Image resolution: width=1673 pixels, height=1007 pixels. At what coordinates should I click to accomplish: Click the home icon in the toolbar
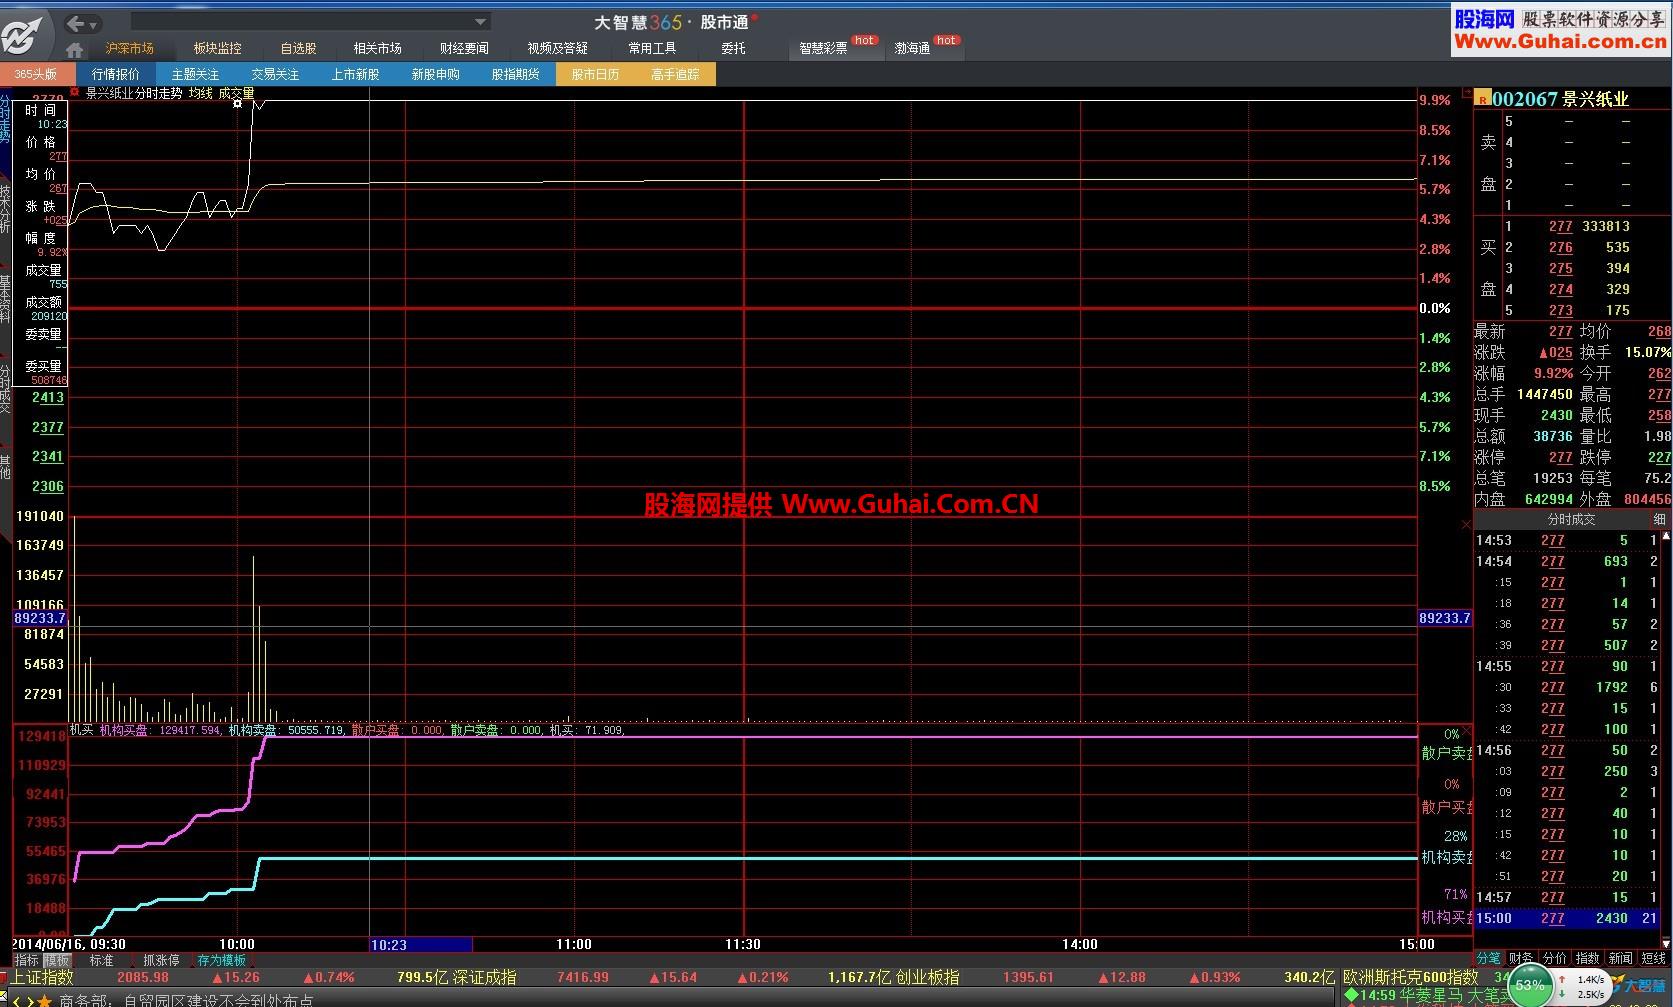click(x=74, y=49)
